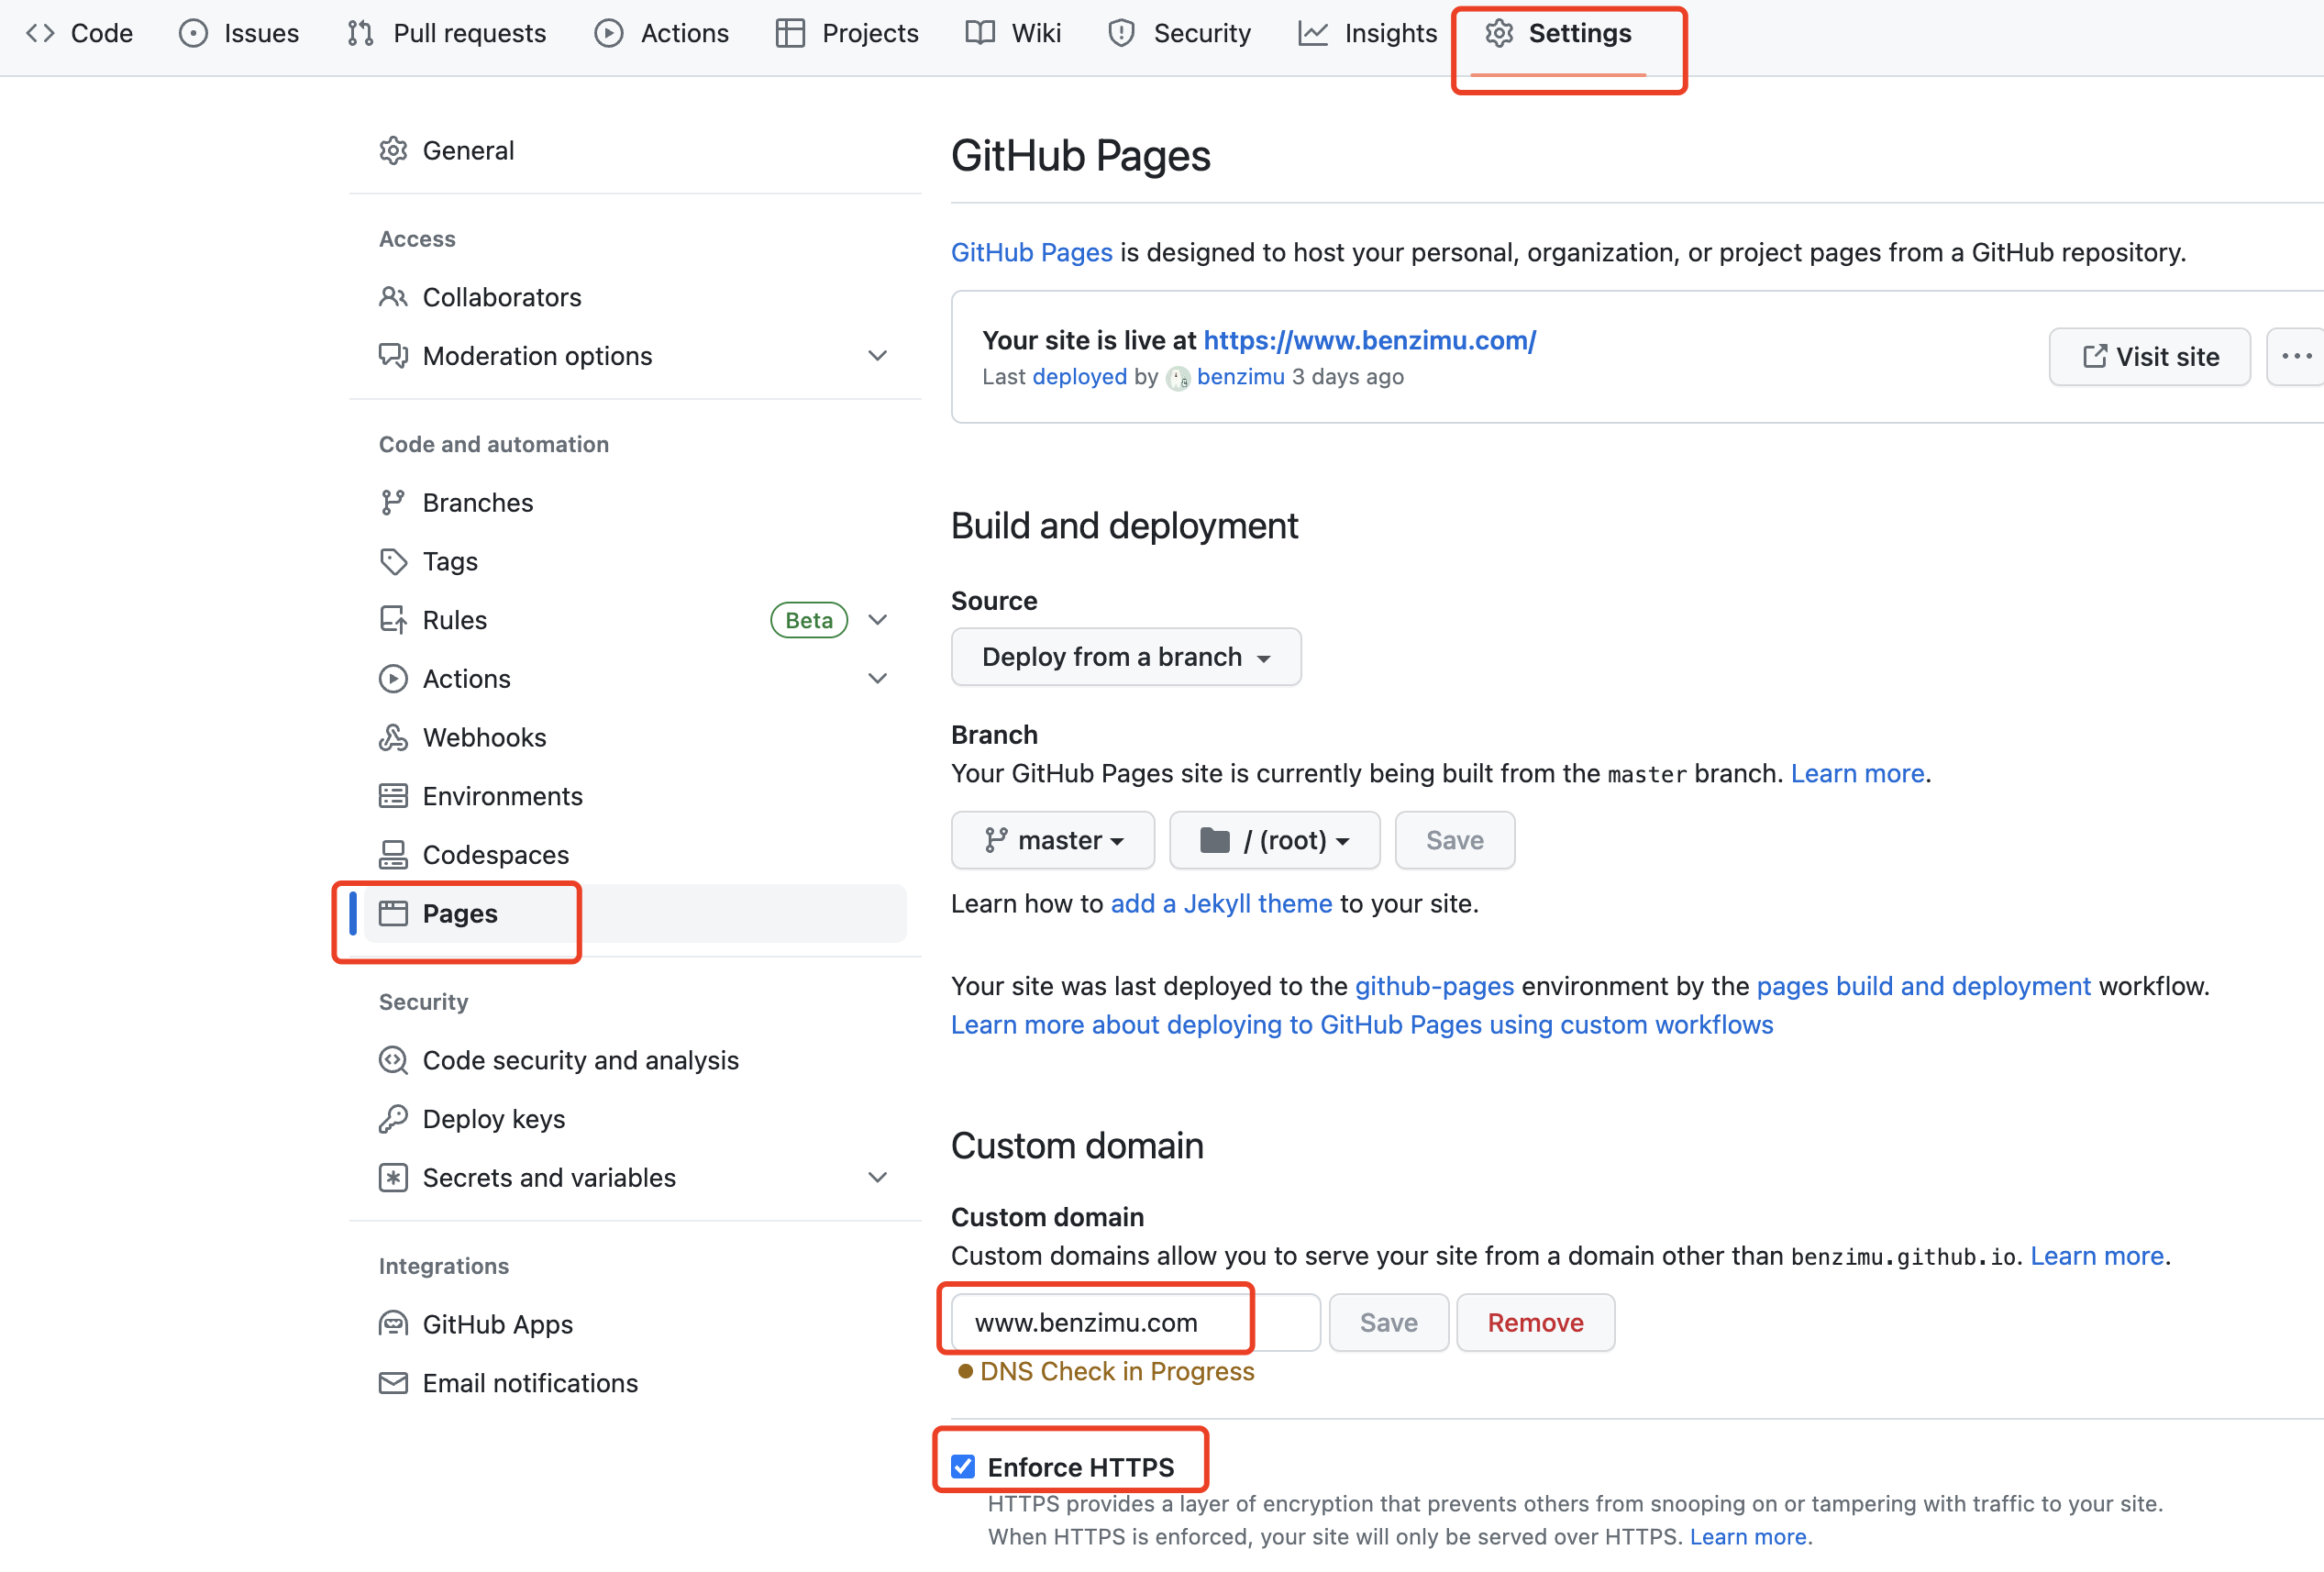This screenshot has width=2324, height=1572.
Task: Click Save next to custom domain
Action: [x=1389, y=1323]
